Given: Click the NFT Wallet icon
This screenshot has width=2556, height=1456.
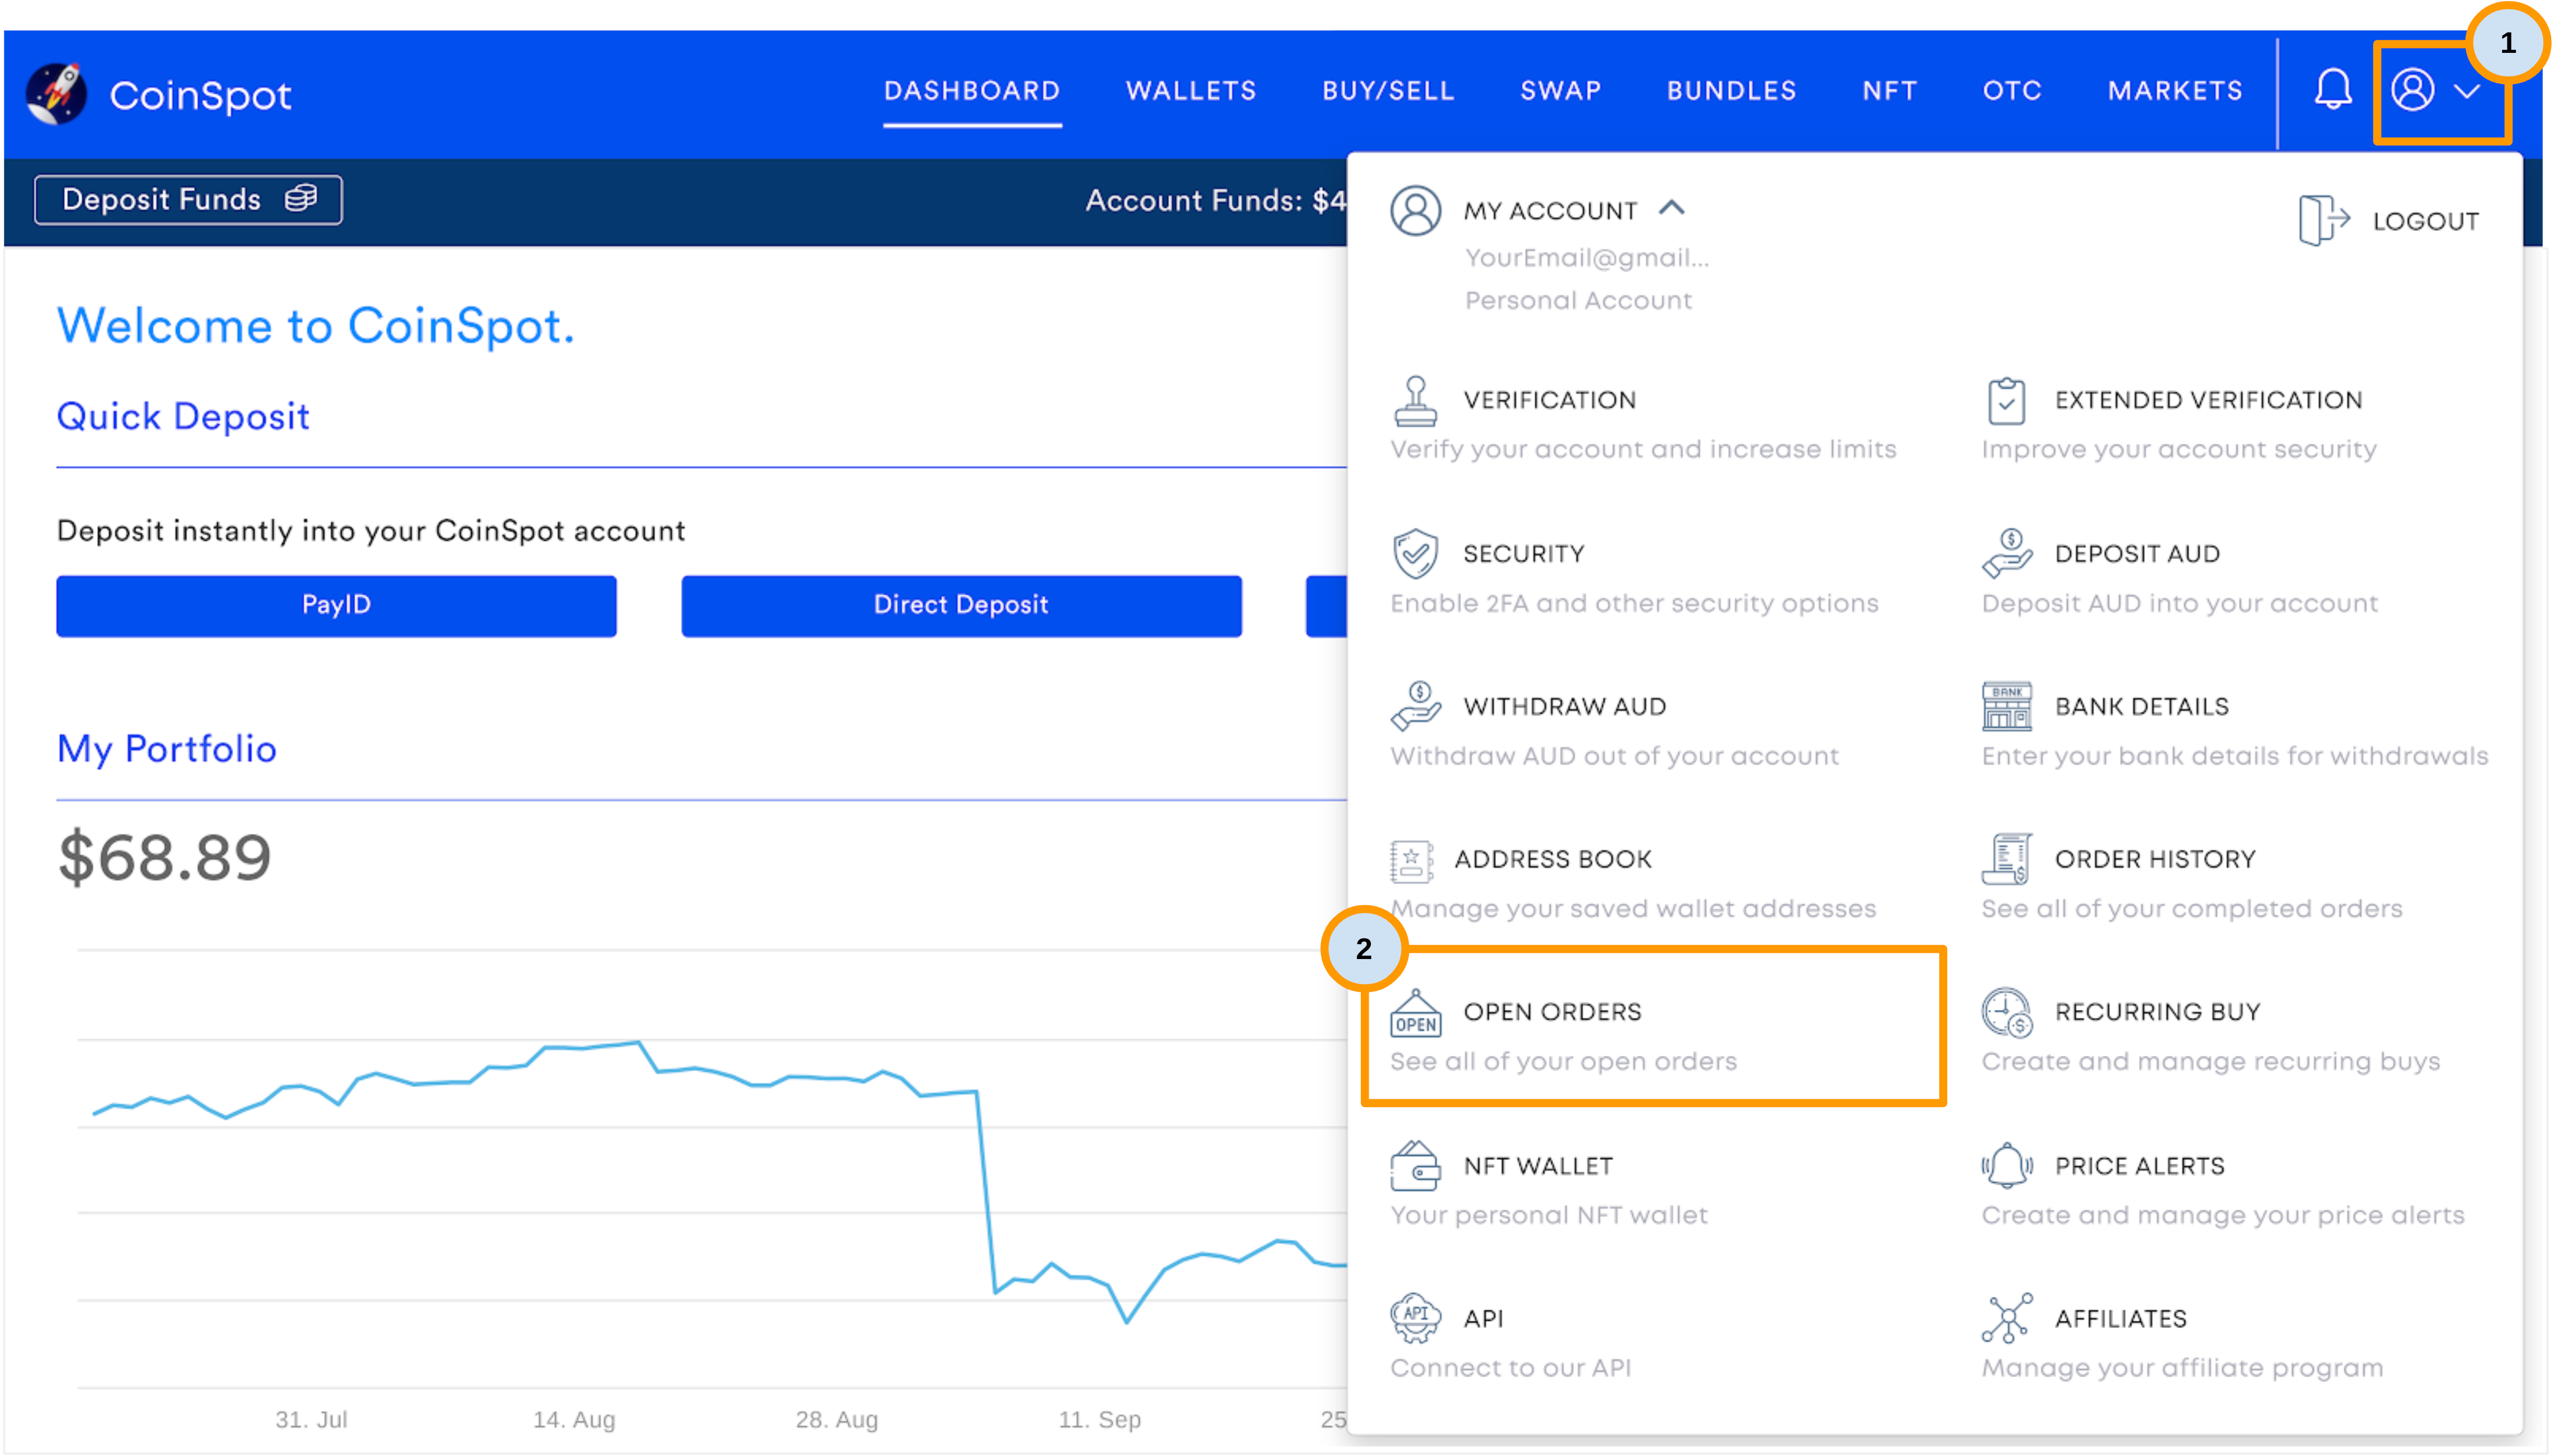Looking at the screenshot, I should (x=1415, y=1166).
